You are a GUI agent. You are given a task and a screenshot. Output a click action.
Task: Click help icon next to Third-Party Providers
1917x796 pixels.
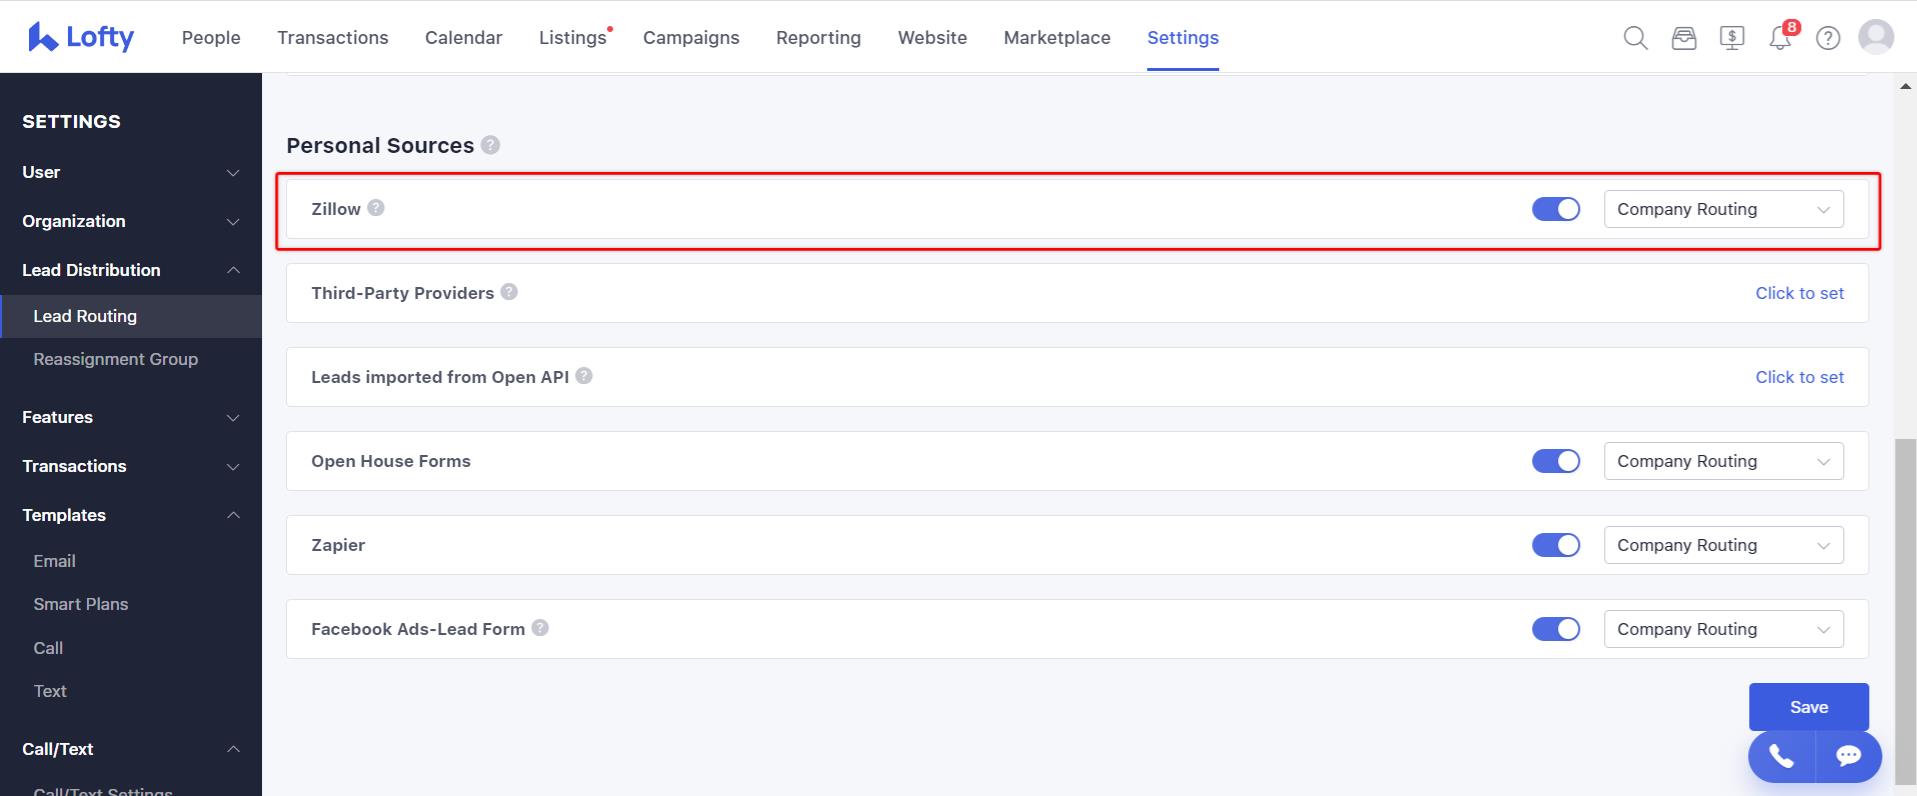coord(509,292)
